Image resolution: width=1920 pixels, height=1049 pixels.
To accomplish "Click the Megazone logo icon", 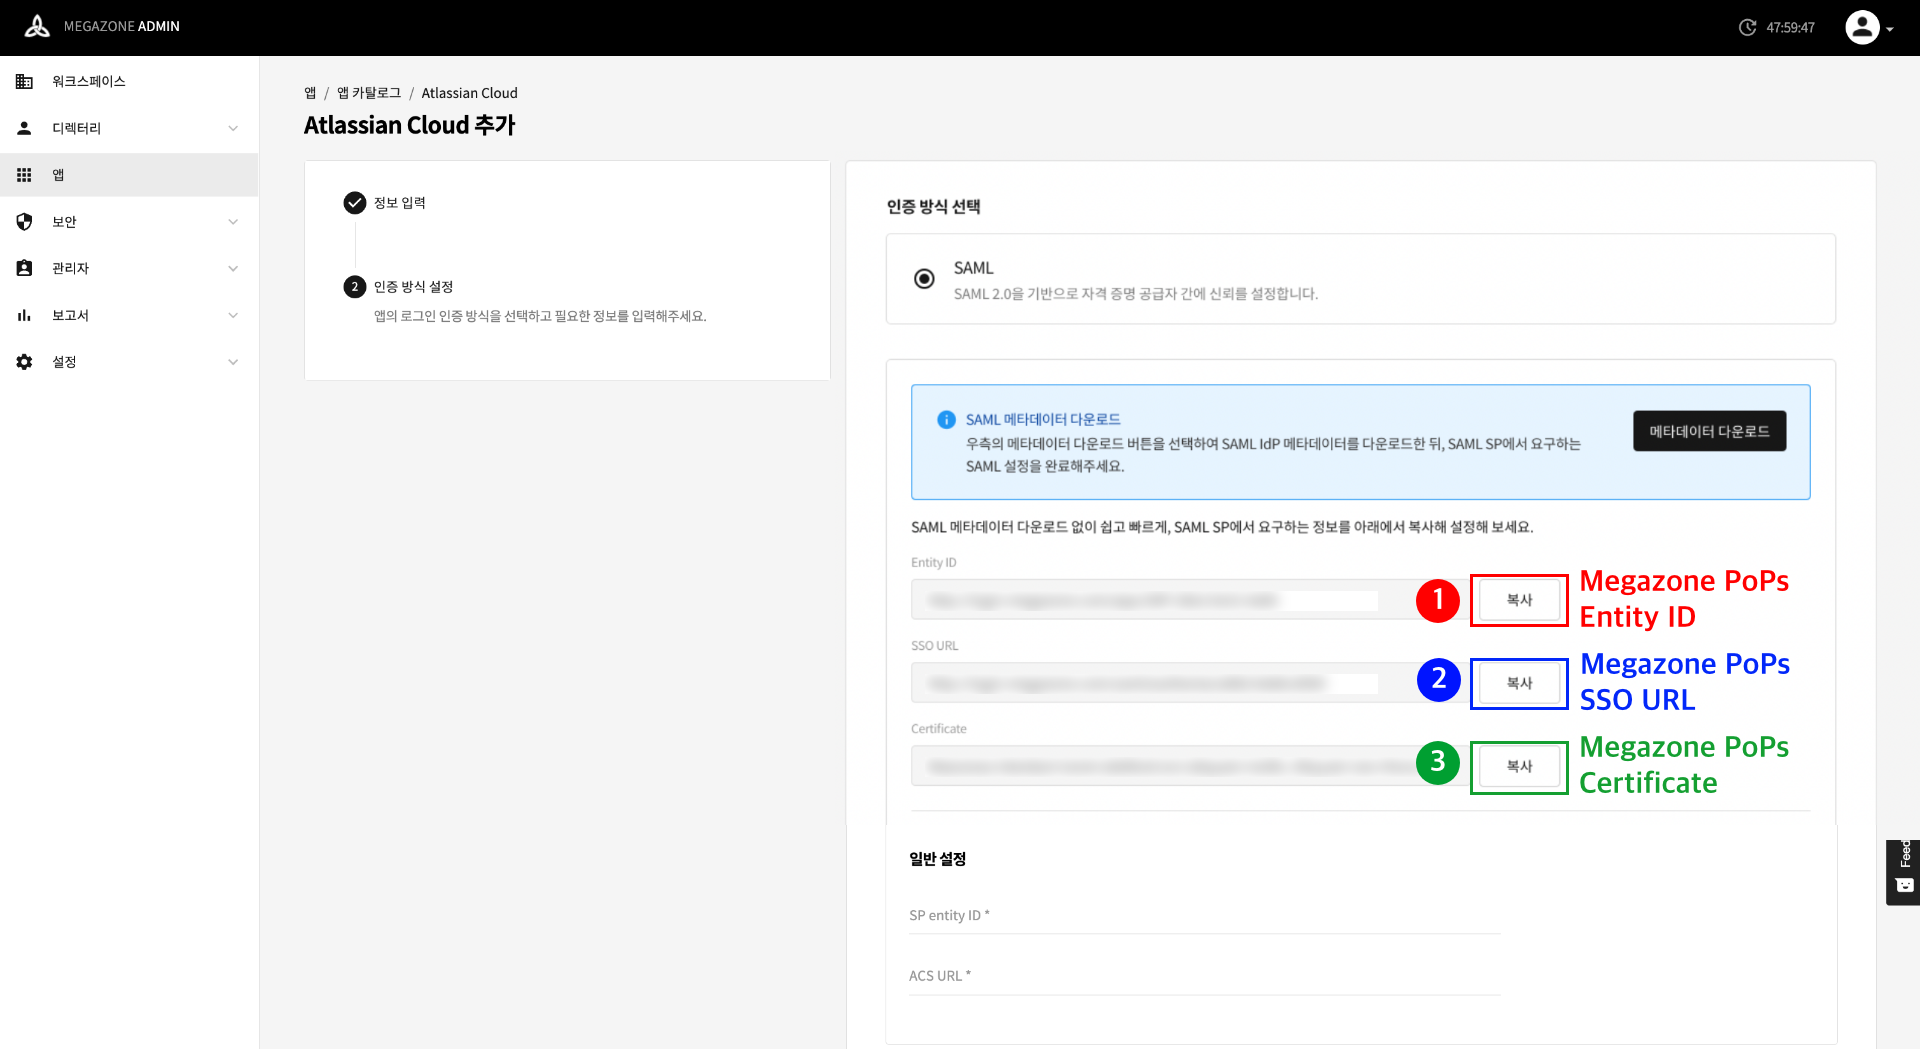I will click(x=37, y=27).
